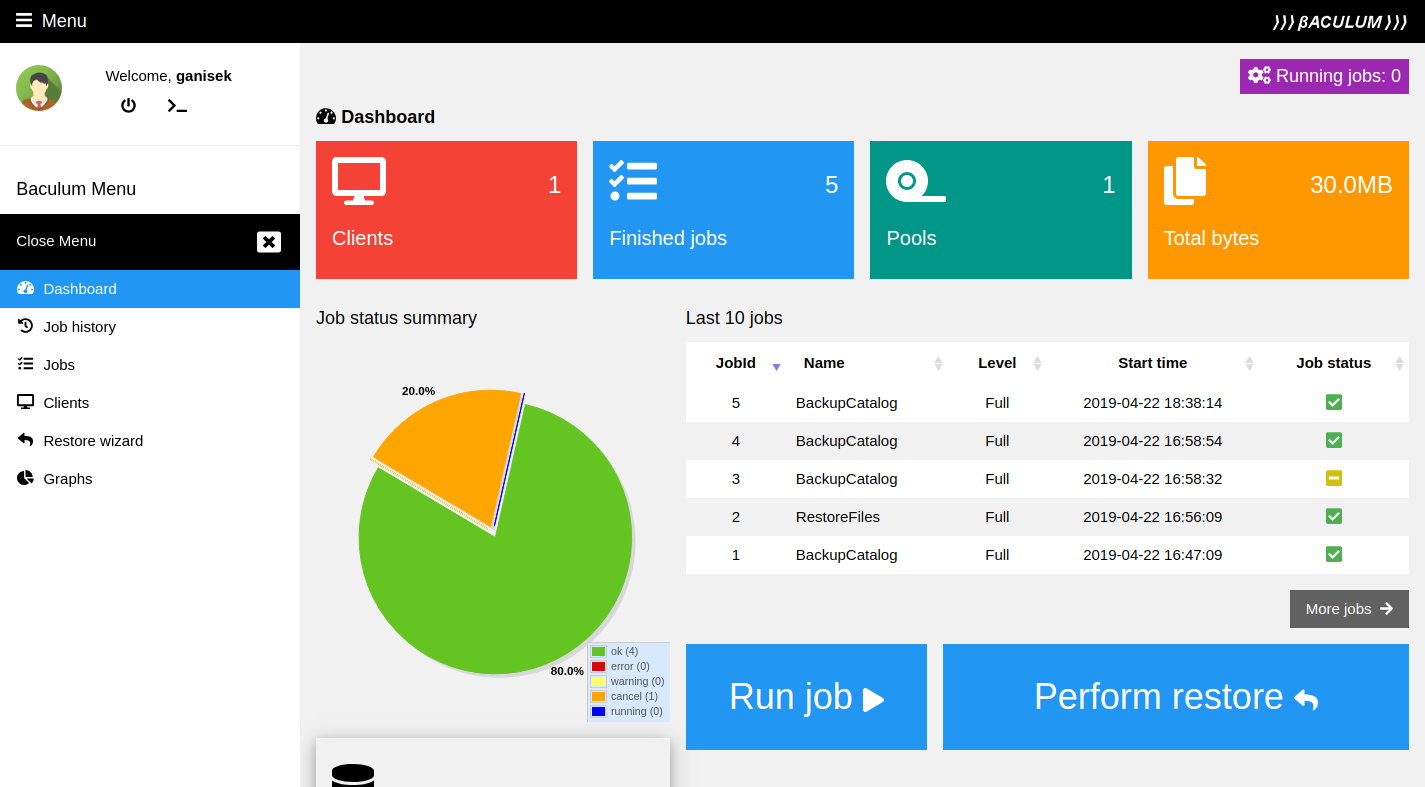Click the Jobs checklist icon in sidebar
This screenshot has width=1425, height=787.
pyautogui.click(x=26, y=364)
